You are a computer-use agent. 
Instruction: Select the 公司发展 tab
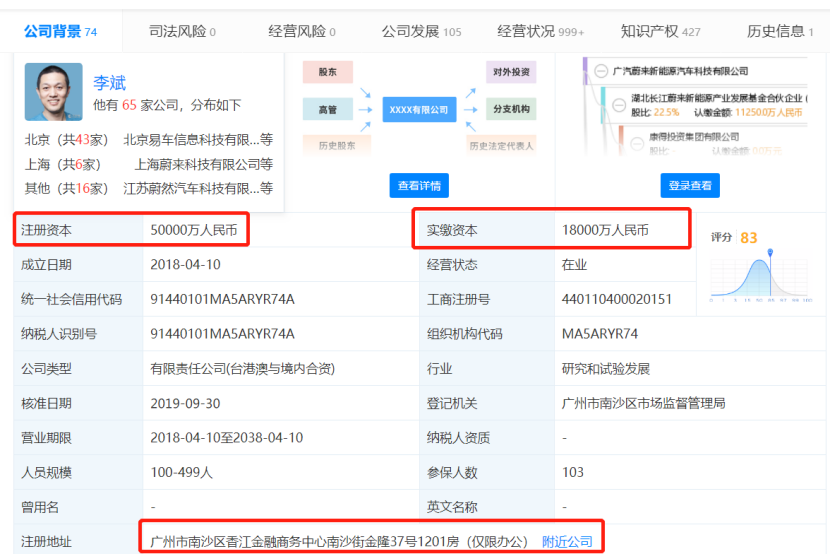pos(421,32)
